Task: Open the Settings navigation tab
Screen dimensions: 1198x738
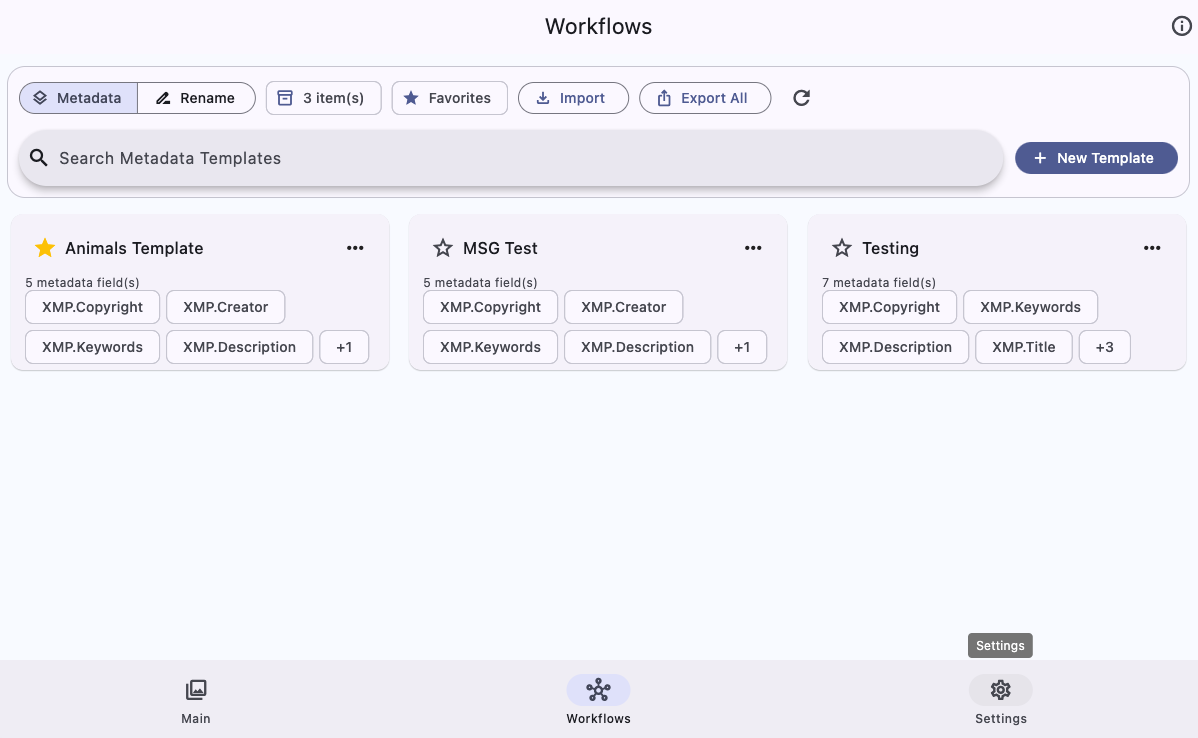Action: [x=1001, y=701]
